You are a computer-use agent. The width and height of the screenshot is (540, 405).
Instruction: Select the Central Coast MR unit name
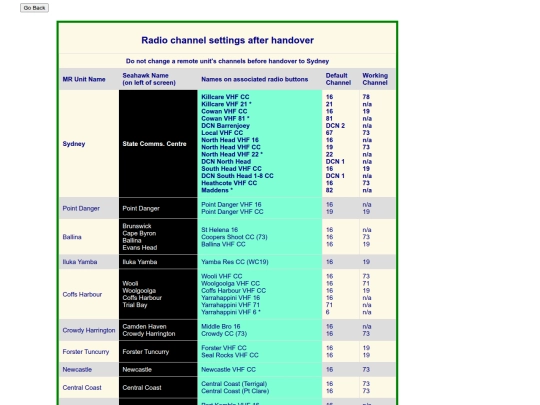coord(82,388)
